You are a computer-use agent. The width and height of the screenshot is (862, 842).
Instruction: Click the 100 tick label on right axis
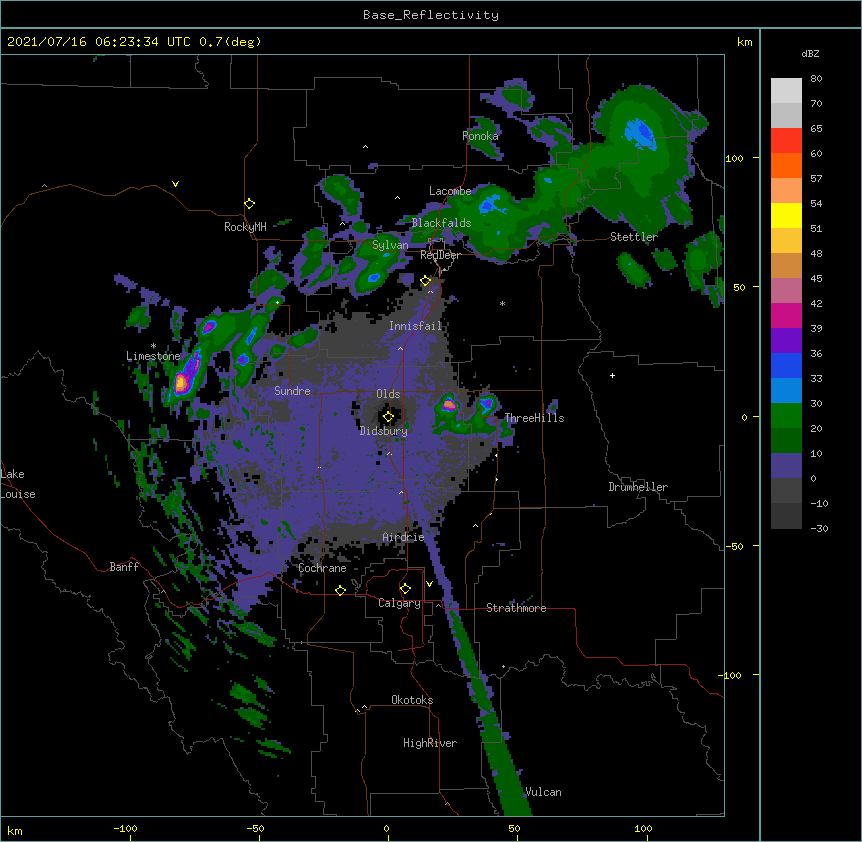734,159
